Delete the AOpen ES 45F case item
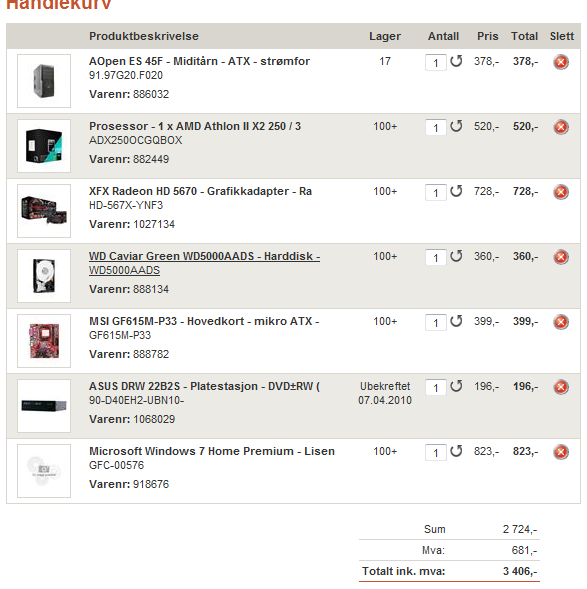The height and width of the screenshot is (589, 587). coord(561,62)
